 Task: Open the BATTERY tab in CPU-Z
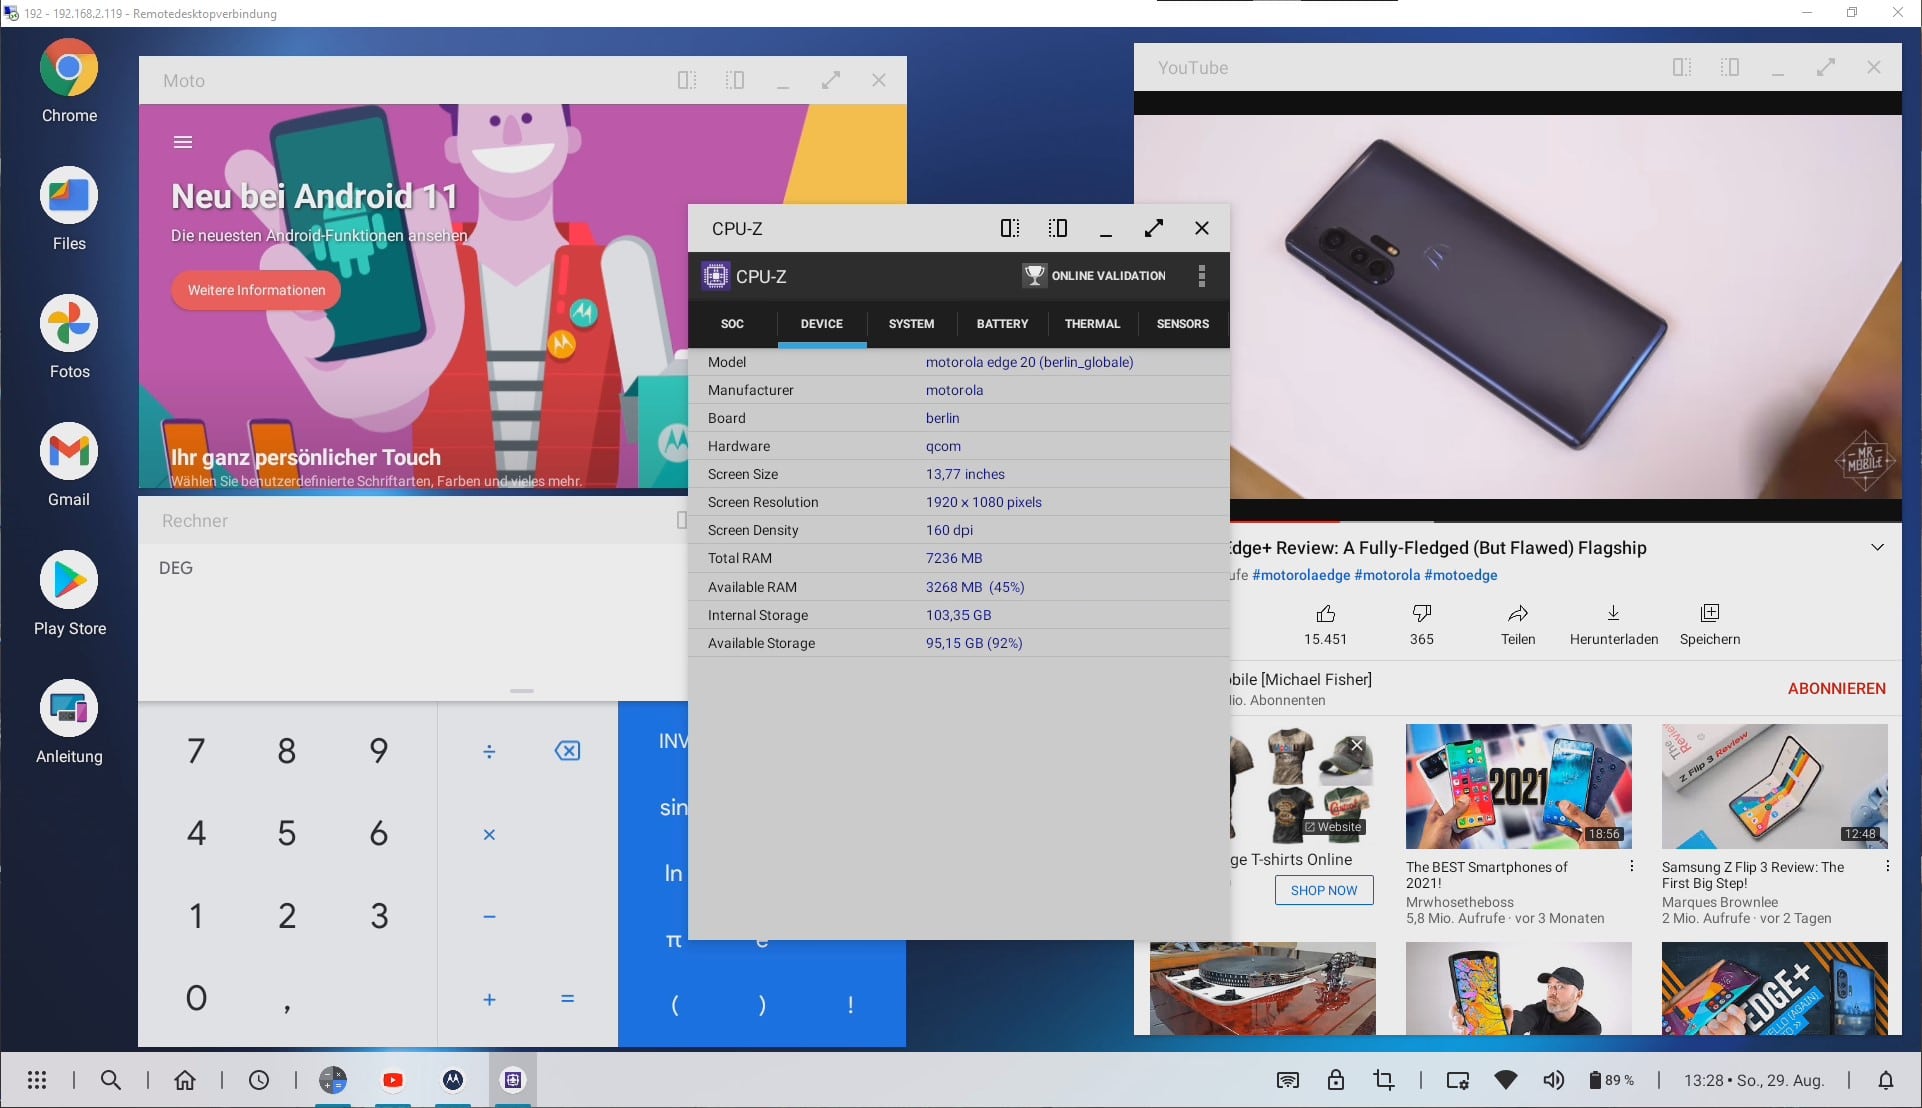point(1002,324)
